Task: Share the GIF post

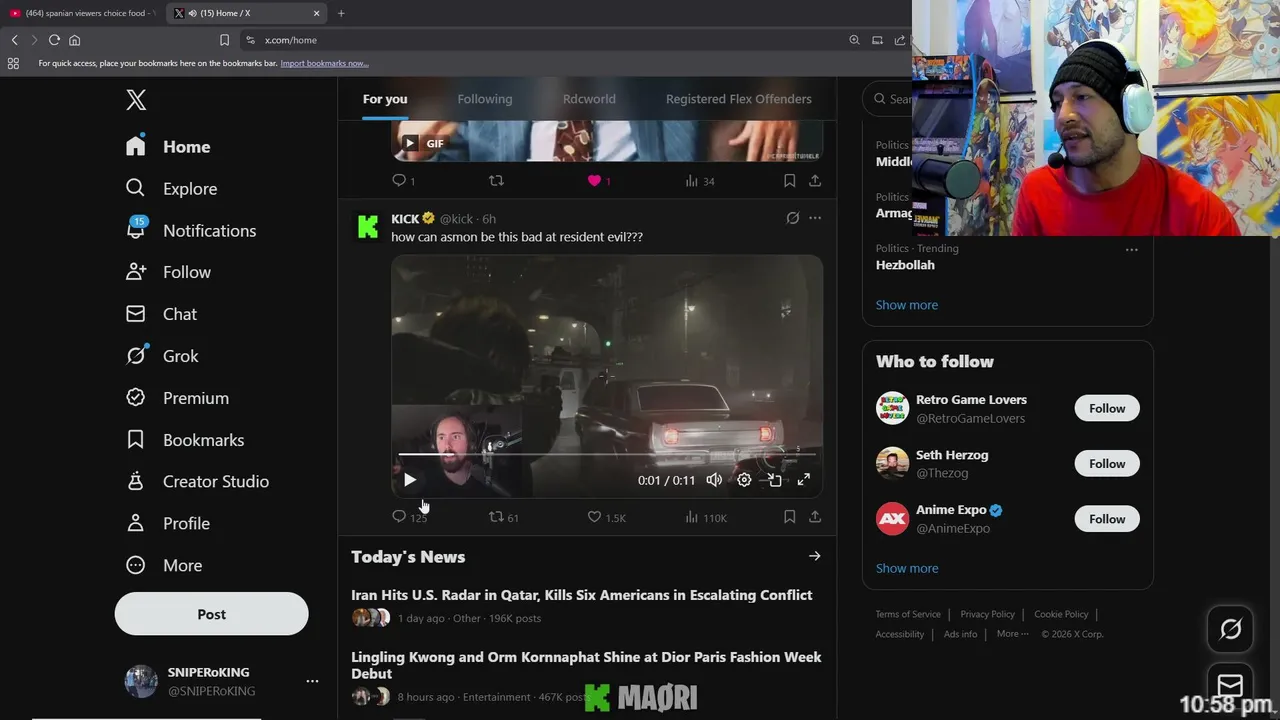Action: [x=815, y=181]
